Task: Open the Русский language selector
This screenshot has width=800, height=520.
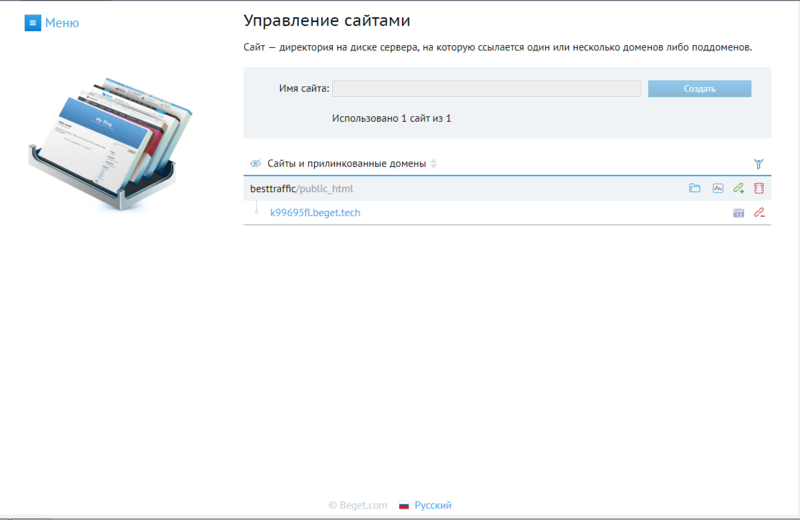Action: pyautogui.click(x=432, y=506)
